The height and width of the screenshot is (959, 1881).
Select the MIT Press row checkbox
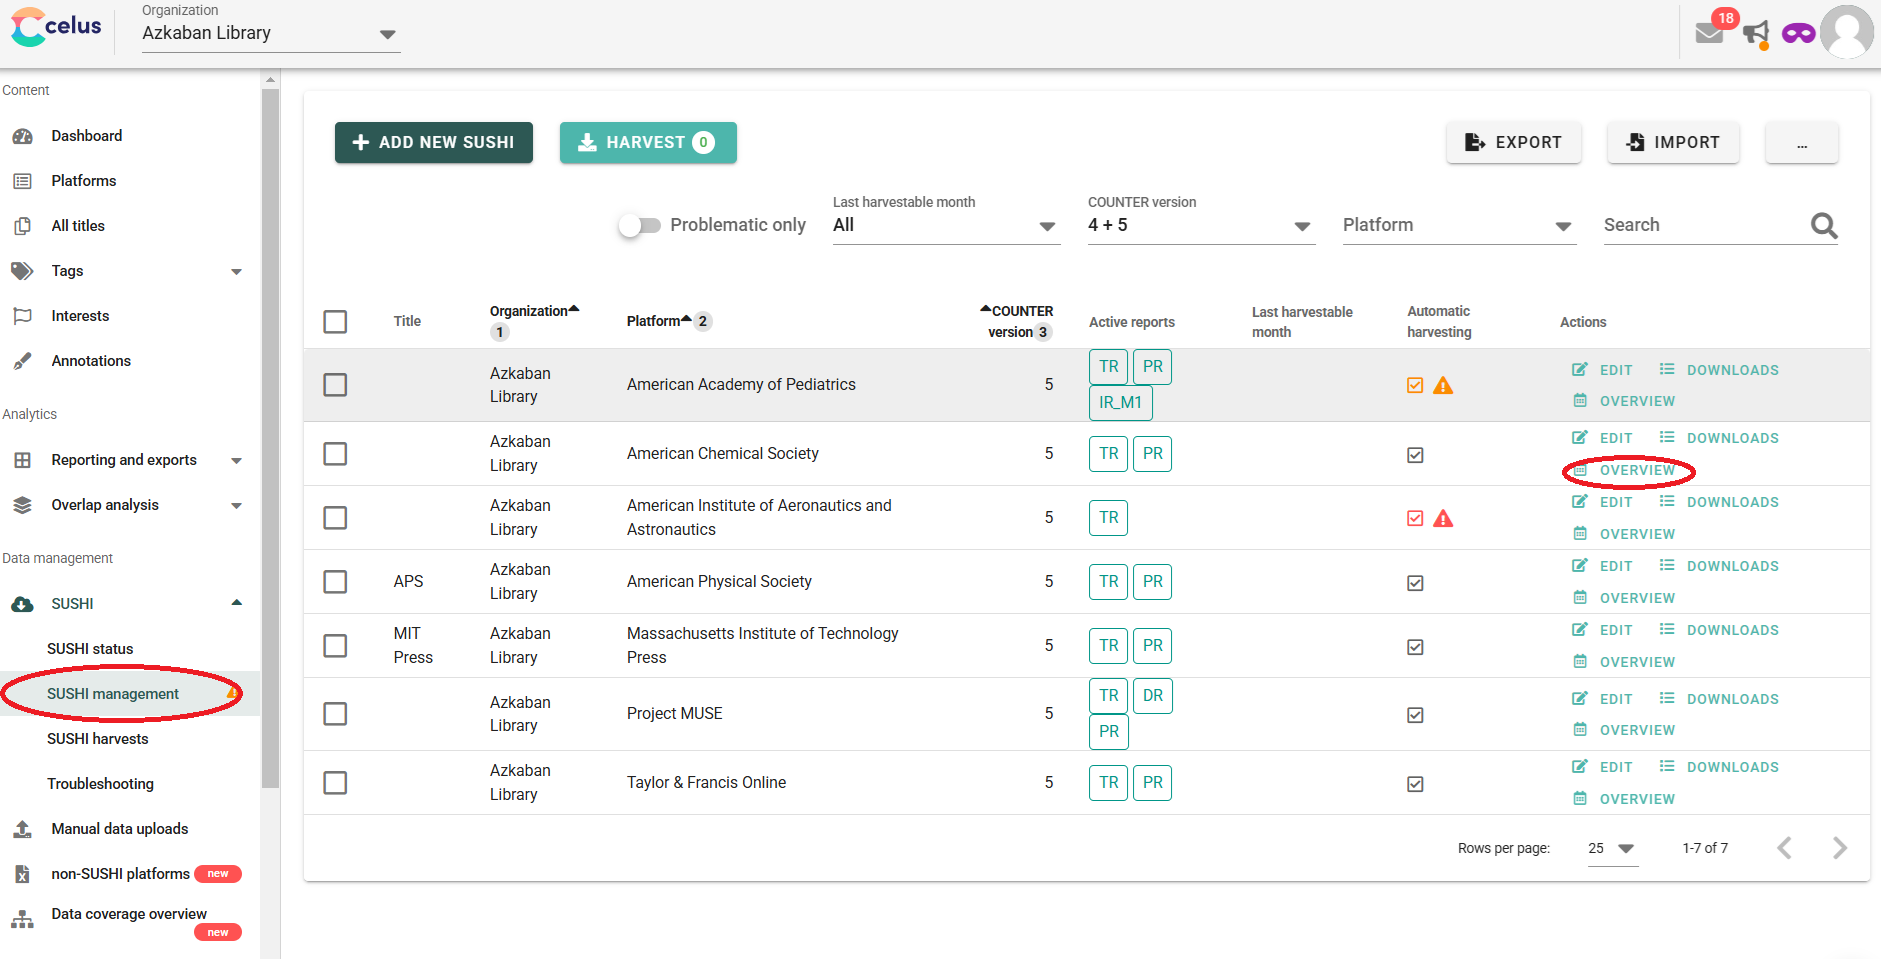pos(336,646)
